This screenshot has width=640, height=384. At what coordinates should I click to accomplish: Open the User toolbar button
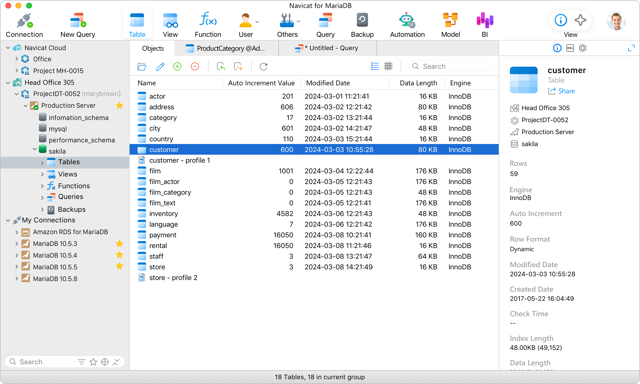tap(246, 25)
